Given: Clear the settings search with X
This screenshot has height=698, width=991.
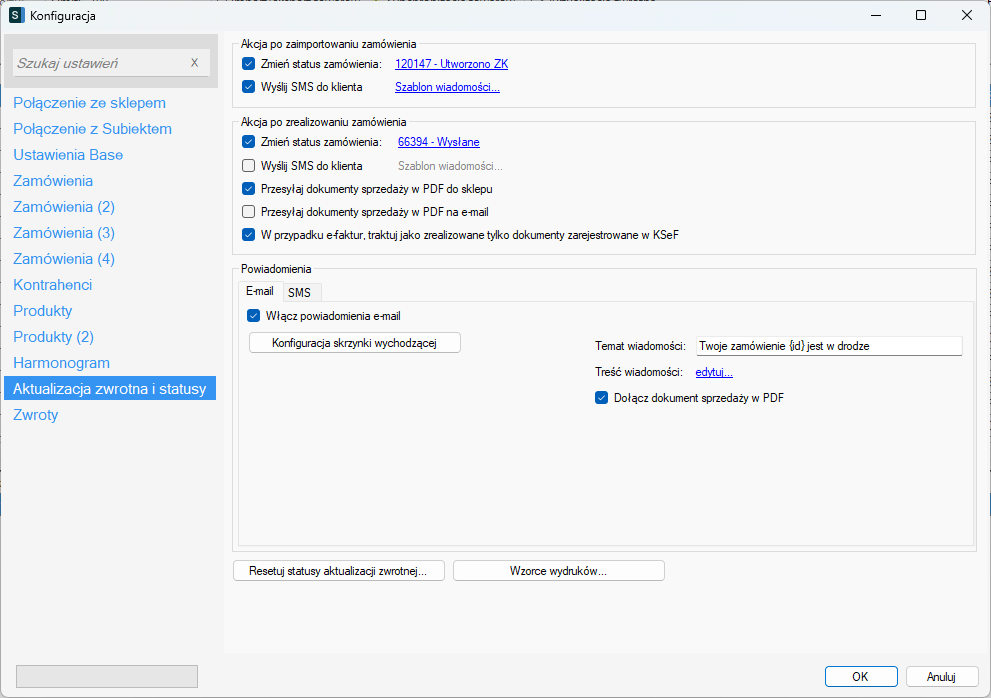Looking at the screenshot, I should 194,63.
